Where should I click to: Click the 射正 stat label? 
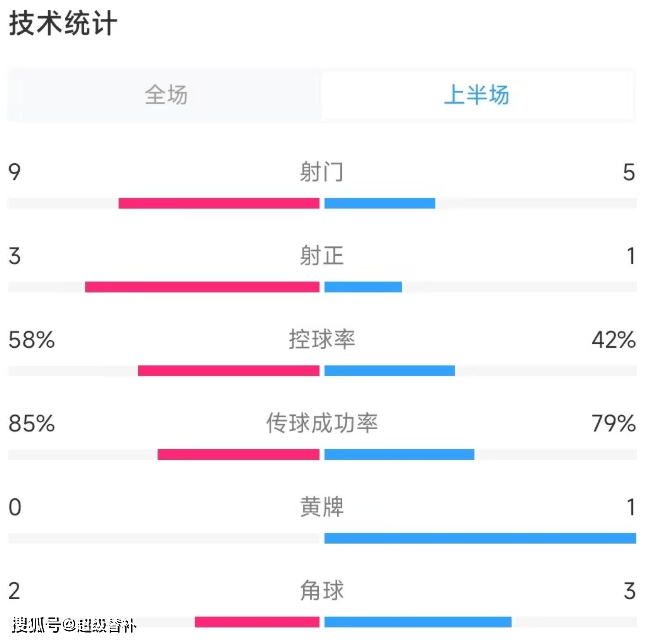pyautogui.click(x=322, y=255)
